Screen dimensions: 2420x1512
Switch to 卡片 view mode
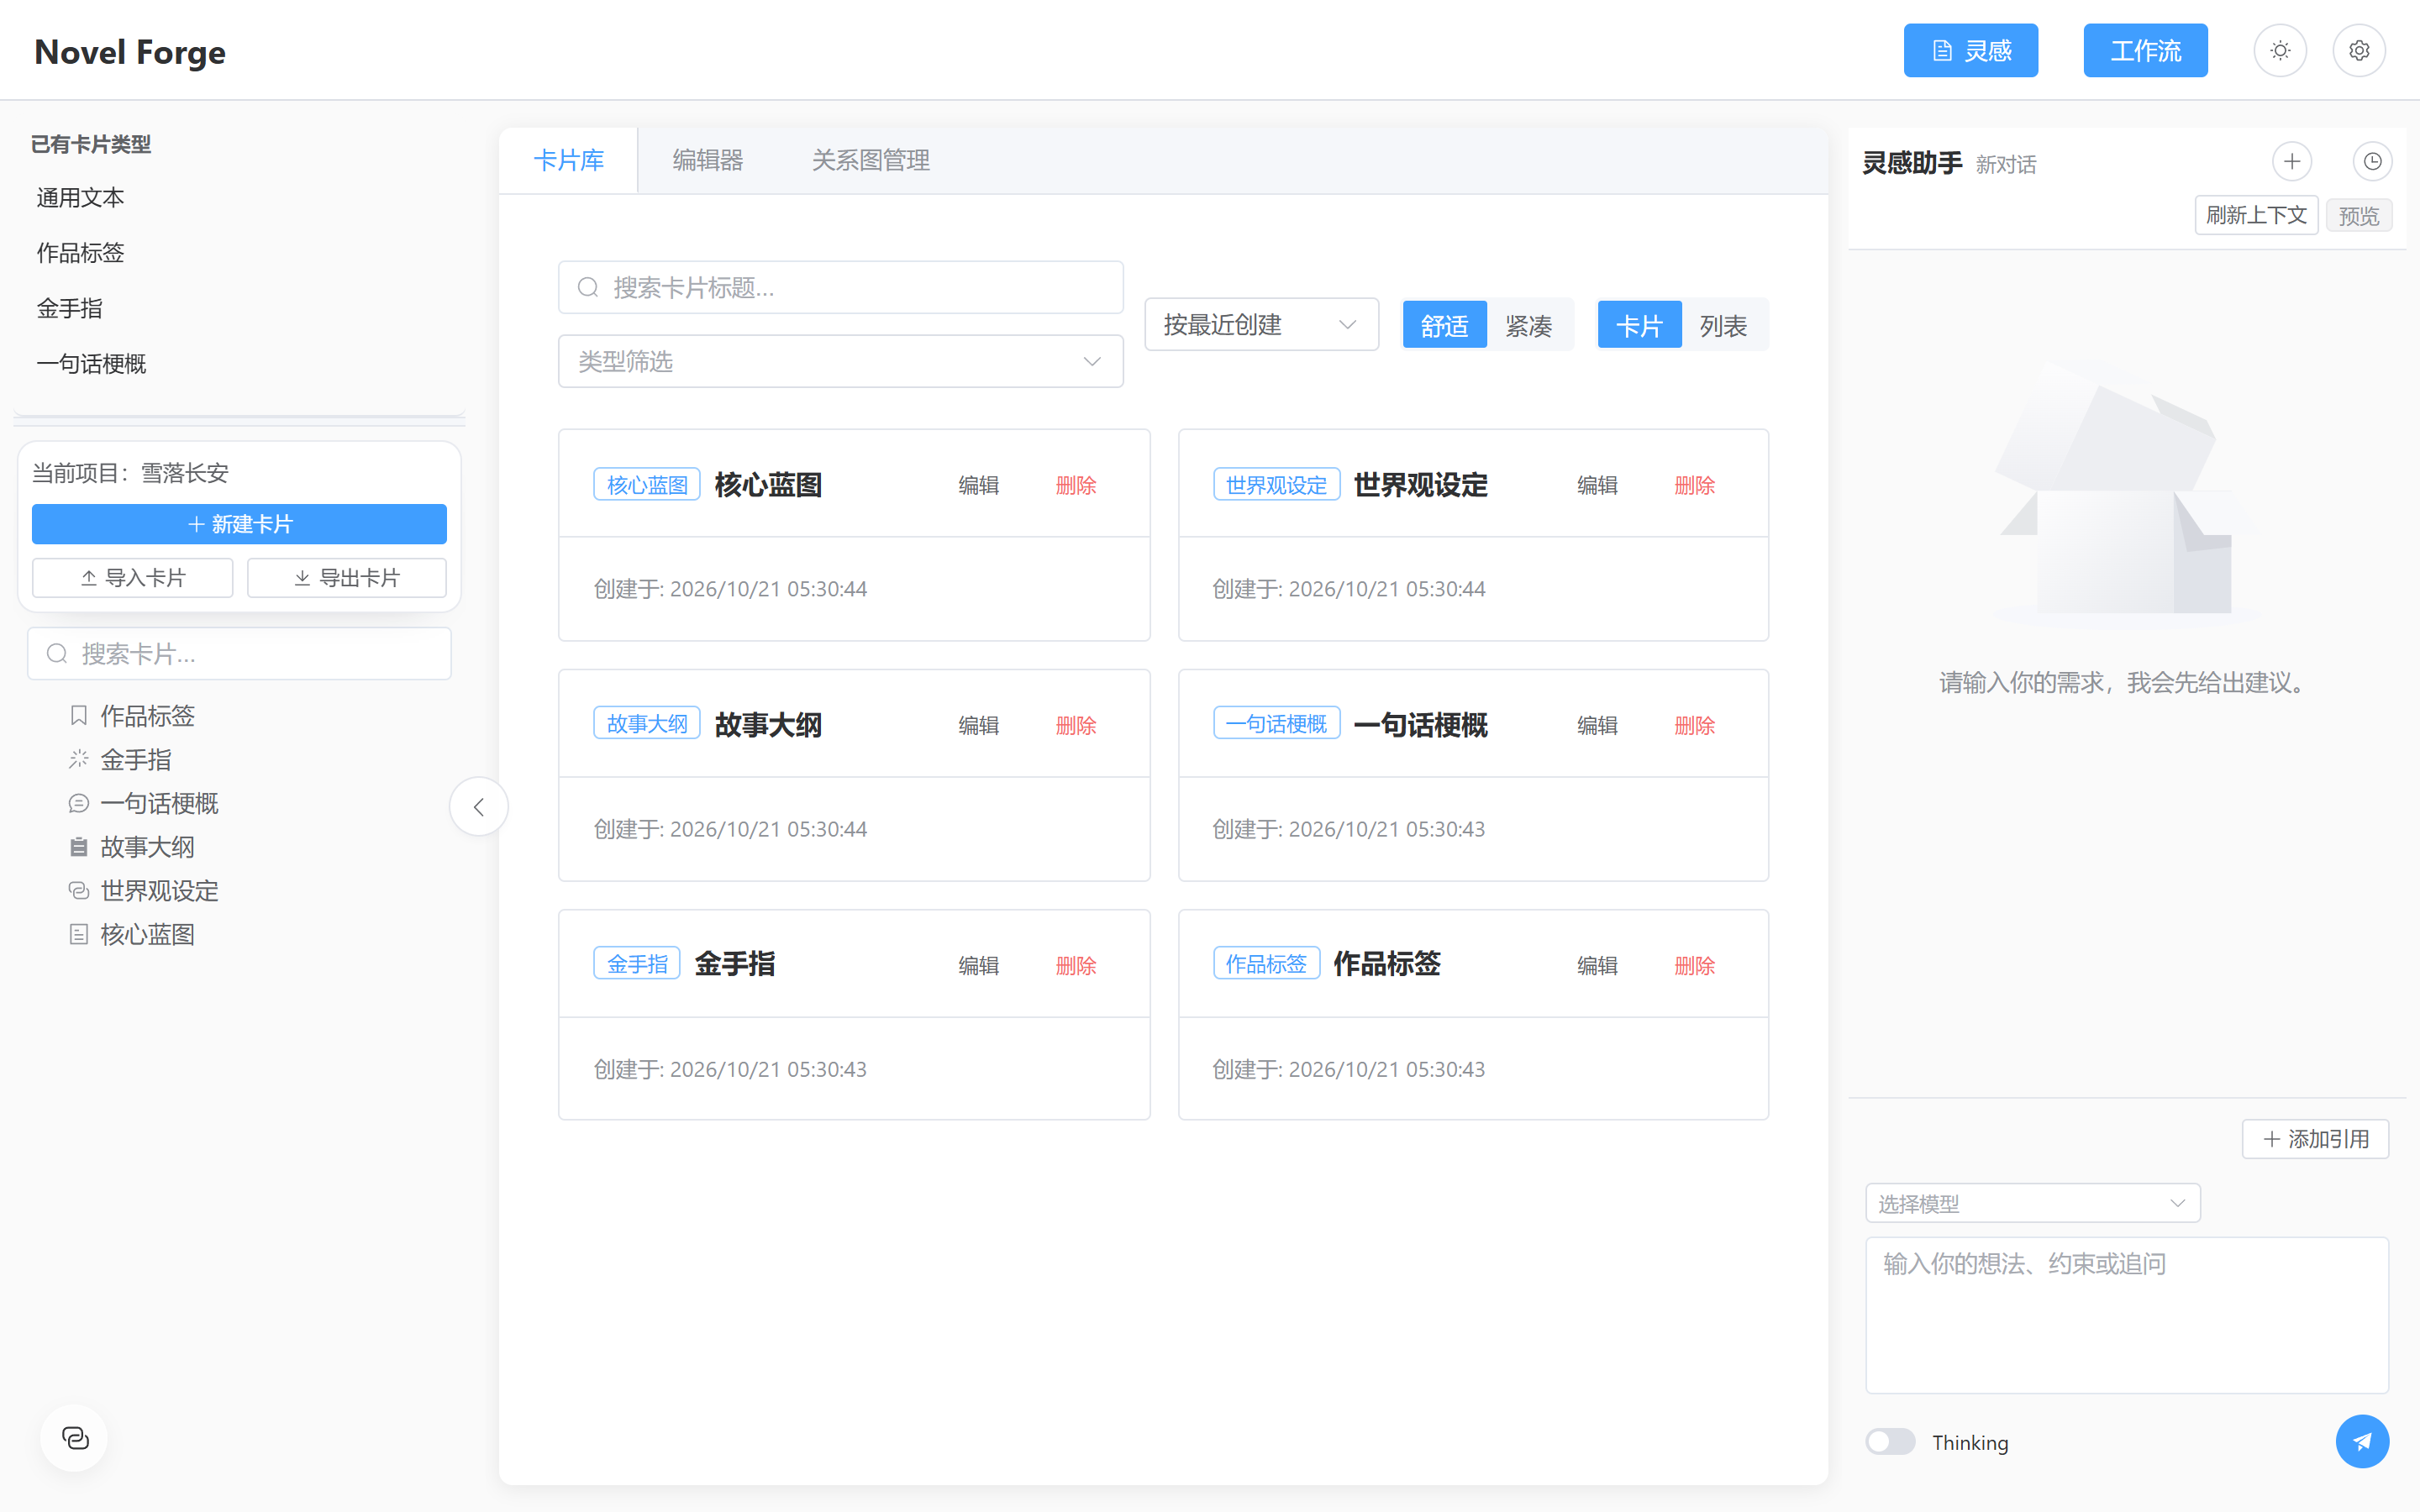coord(1639,325)
